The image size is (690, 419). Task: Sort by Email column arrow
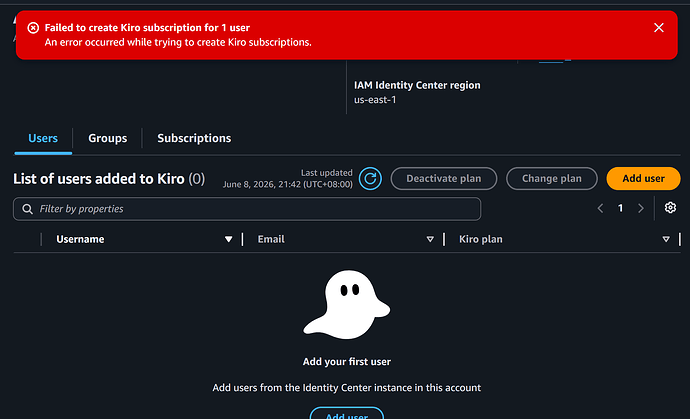tap(430, 239)
